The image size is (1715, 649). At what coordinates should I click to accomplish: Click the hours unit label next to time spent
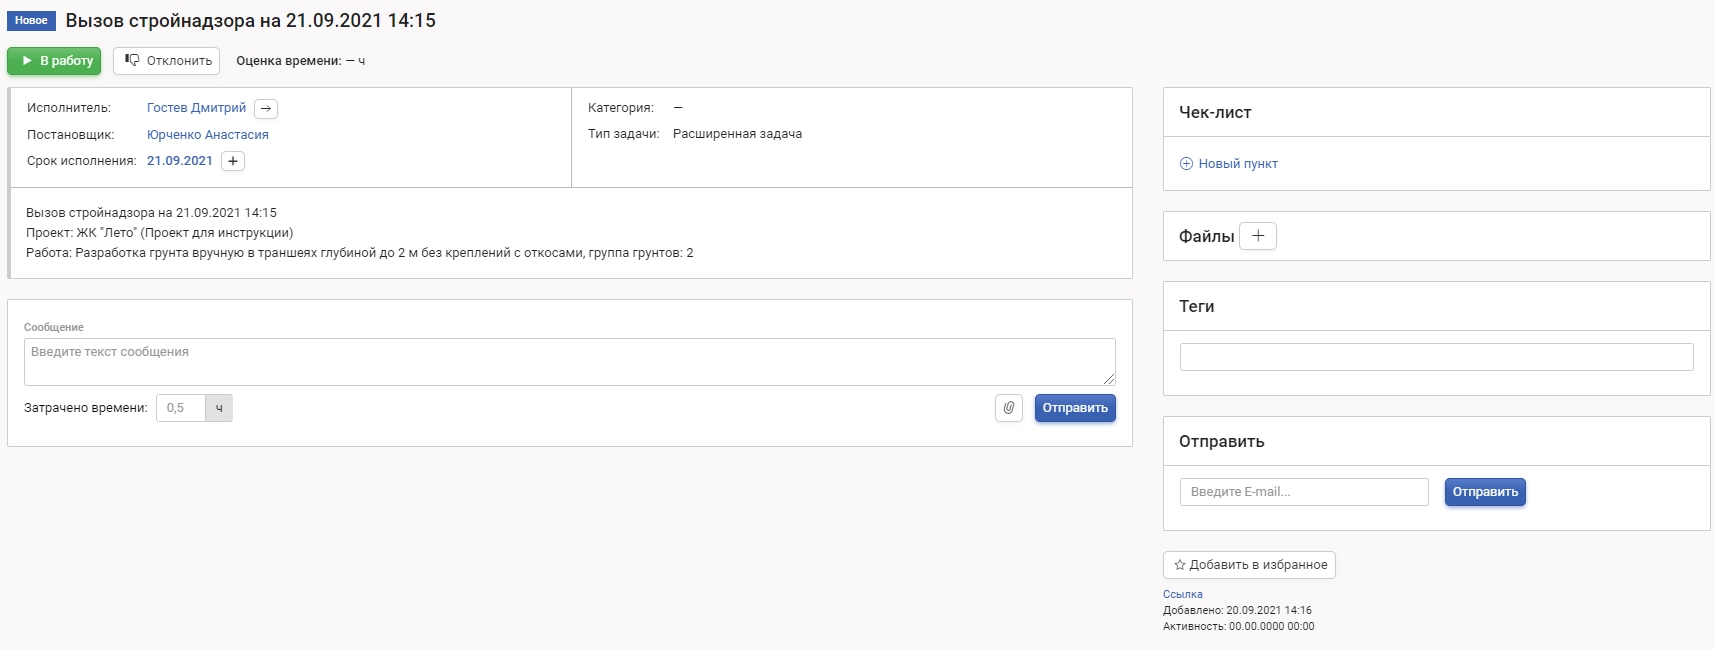[x=219, y=408]
